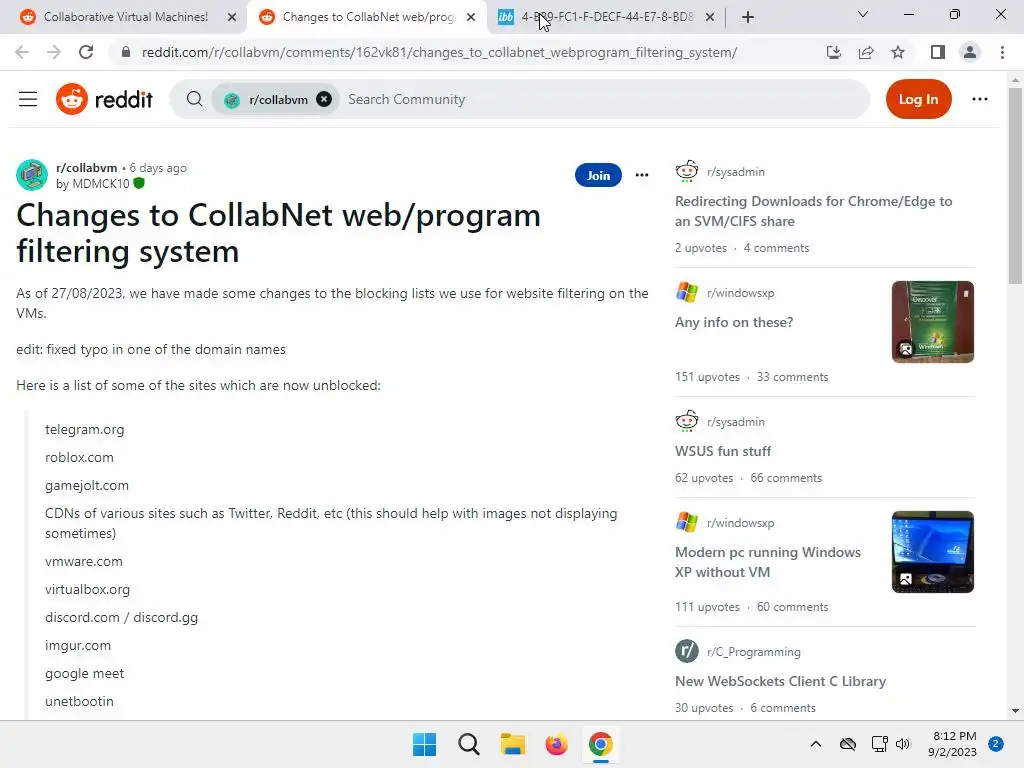Open File Explorer from the taskbar

(513, 744)
